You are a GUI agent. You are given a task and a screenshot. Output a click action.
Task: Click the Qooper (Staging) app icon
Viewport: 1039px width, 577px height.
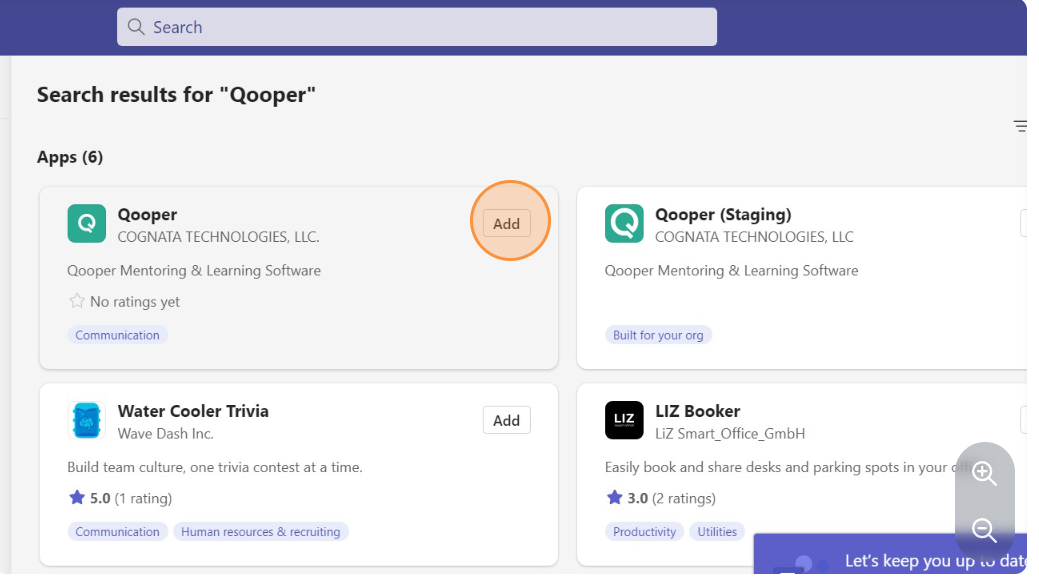[x=624, y=224]
